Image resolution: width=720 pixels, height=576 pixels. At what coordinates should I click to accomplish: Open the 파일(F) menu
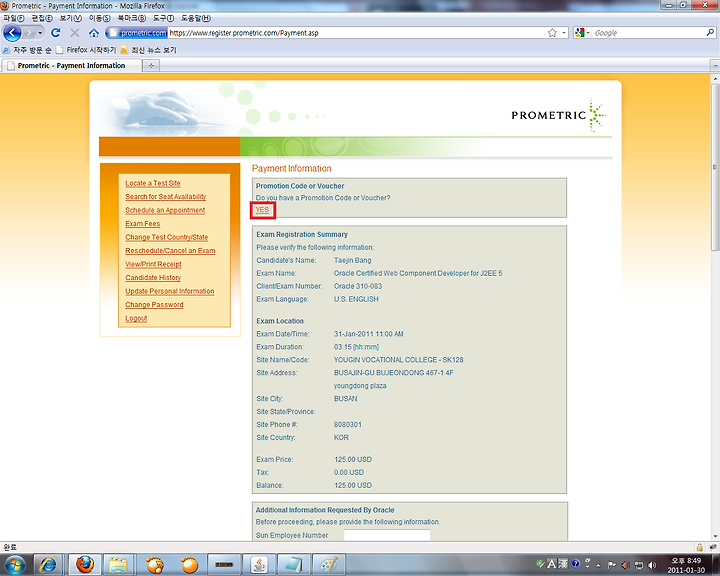click(14, 18)
